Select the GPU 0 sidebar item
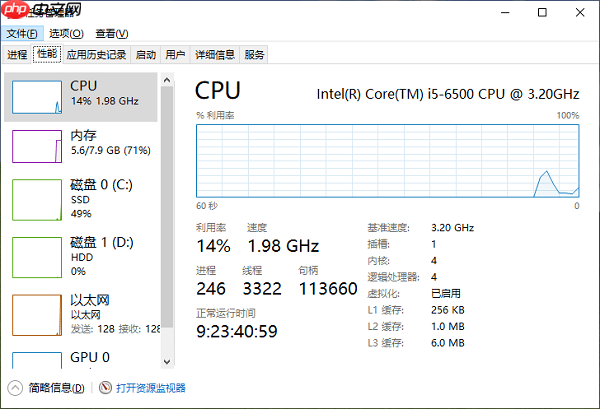 (x=81, y=358)
